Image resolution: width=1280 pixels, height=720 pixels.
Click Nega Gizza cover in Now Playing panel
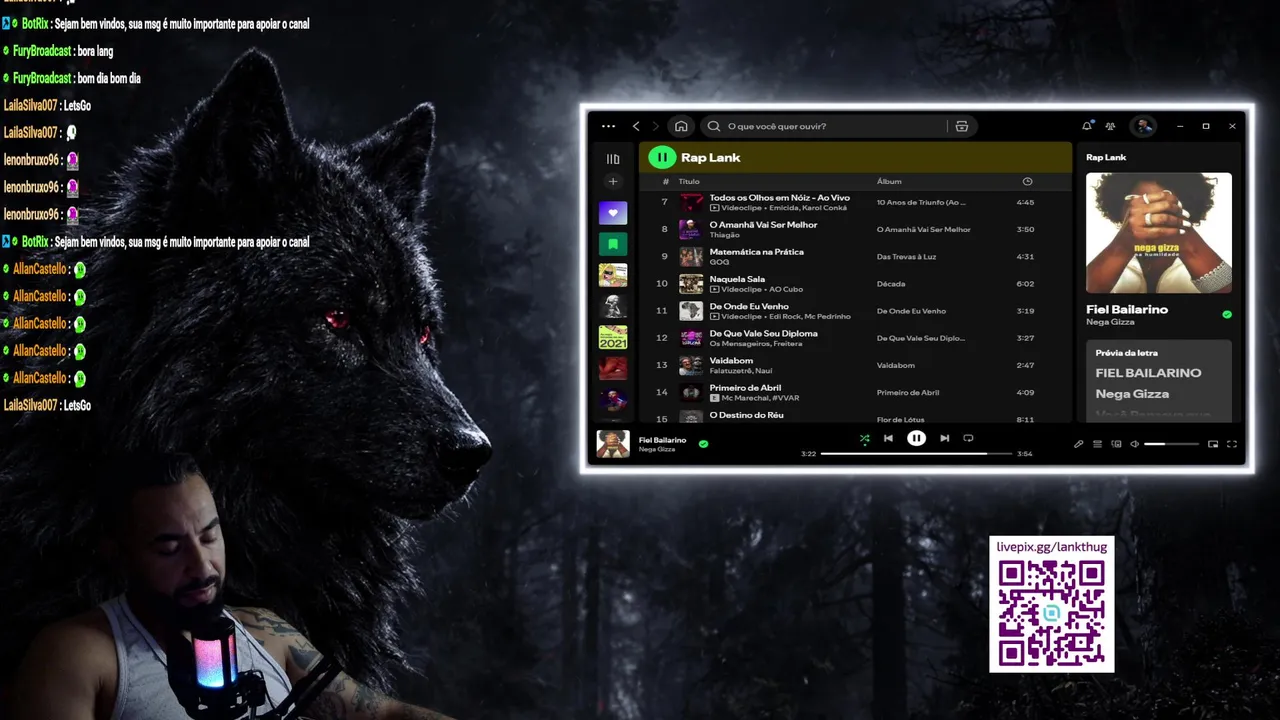(1159, 233)
